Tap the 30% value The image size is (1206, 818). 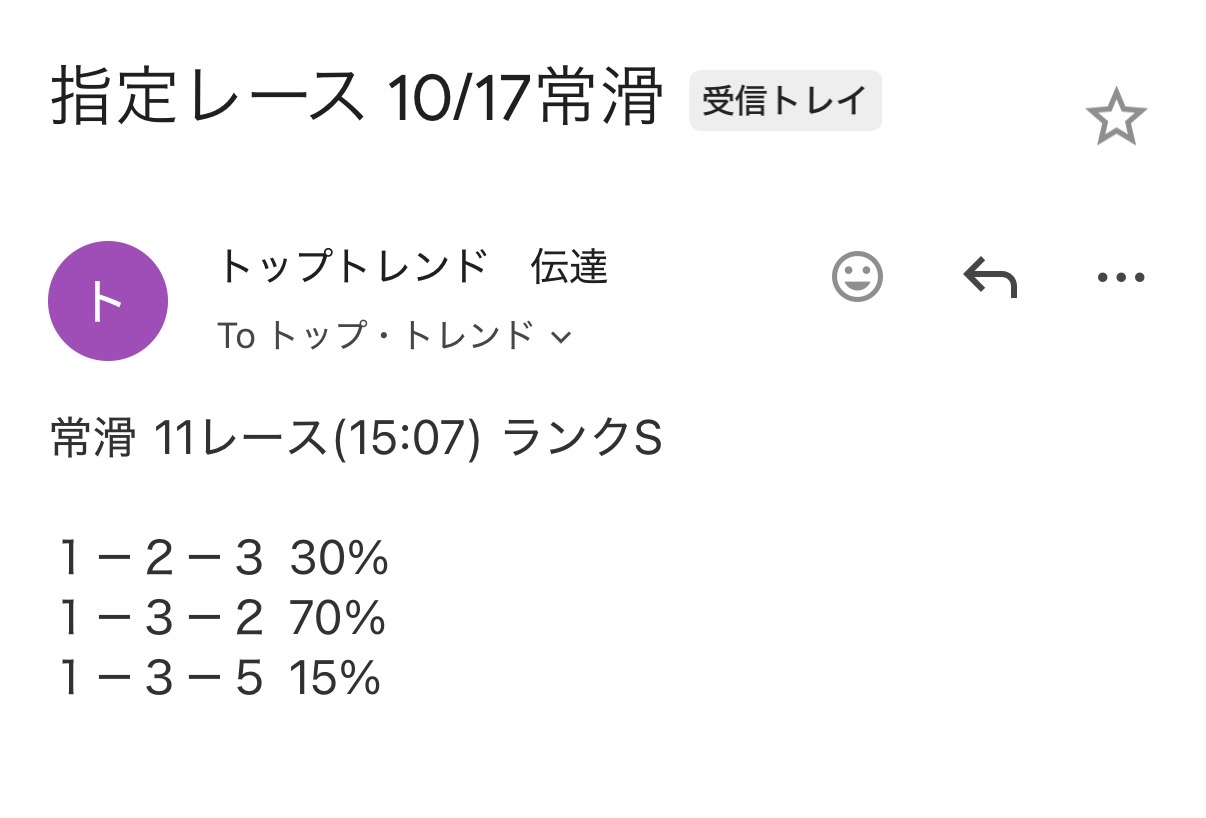[338, 560]
